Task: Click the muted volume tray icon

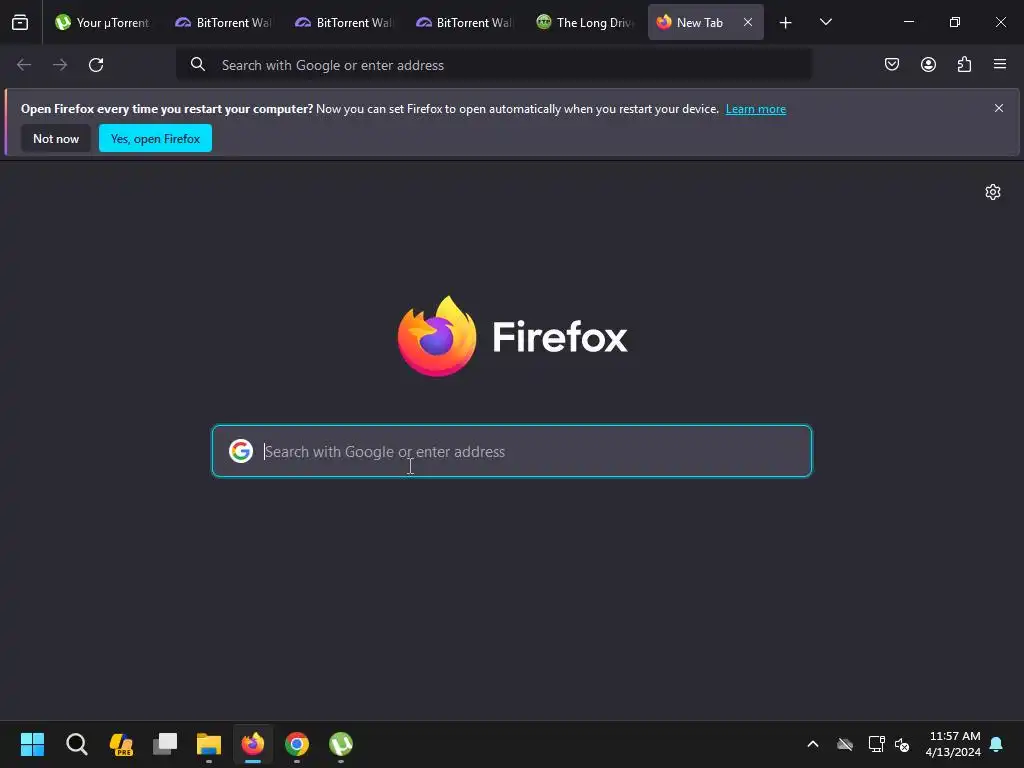Action: (903, 744)
